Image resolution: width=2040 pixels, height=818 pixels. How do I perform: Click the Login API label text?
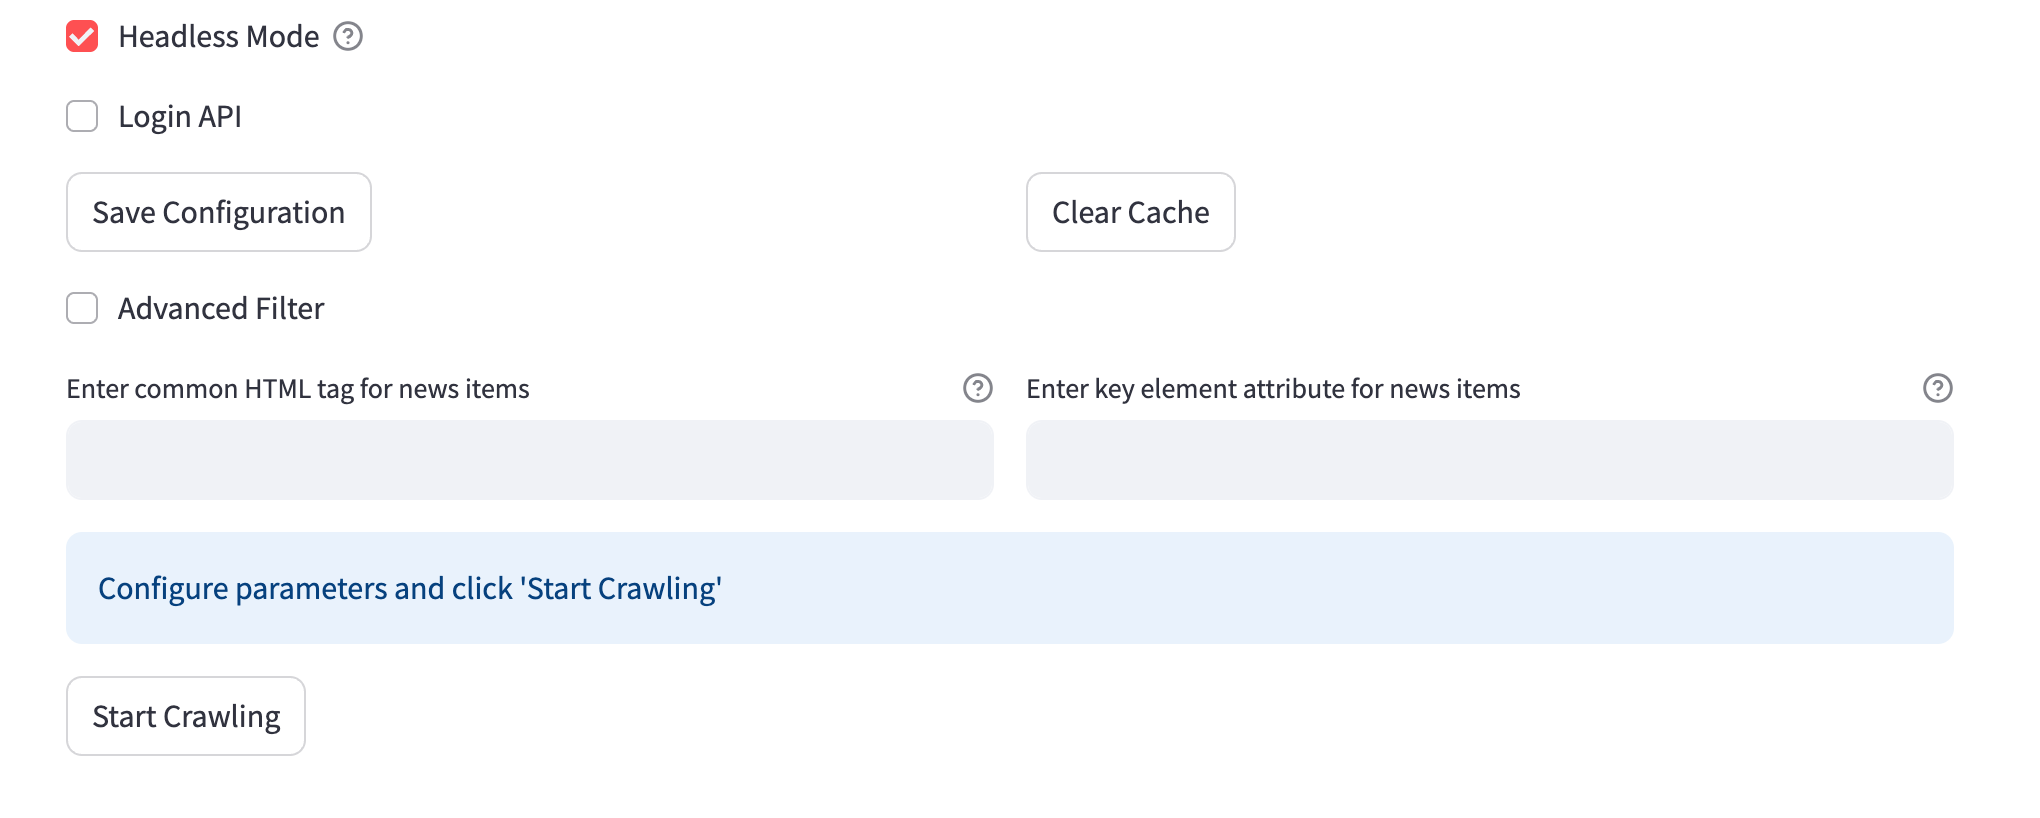[180, 117]
